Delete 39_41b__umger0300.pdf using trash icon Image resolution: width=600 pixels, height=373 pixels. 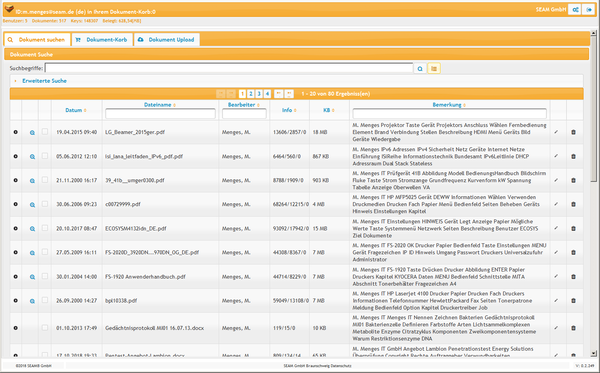[573, 180]
